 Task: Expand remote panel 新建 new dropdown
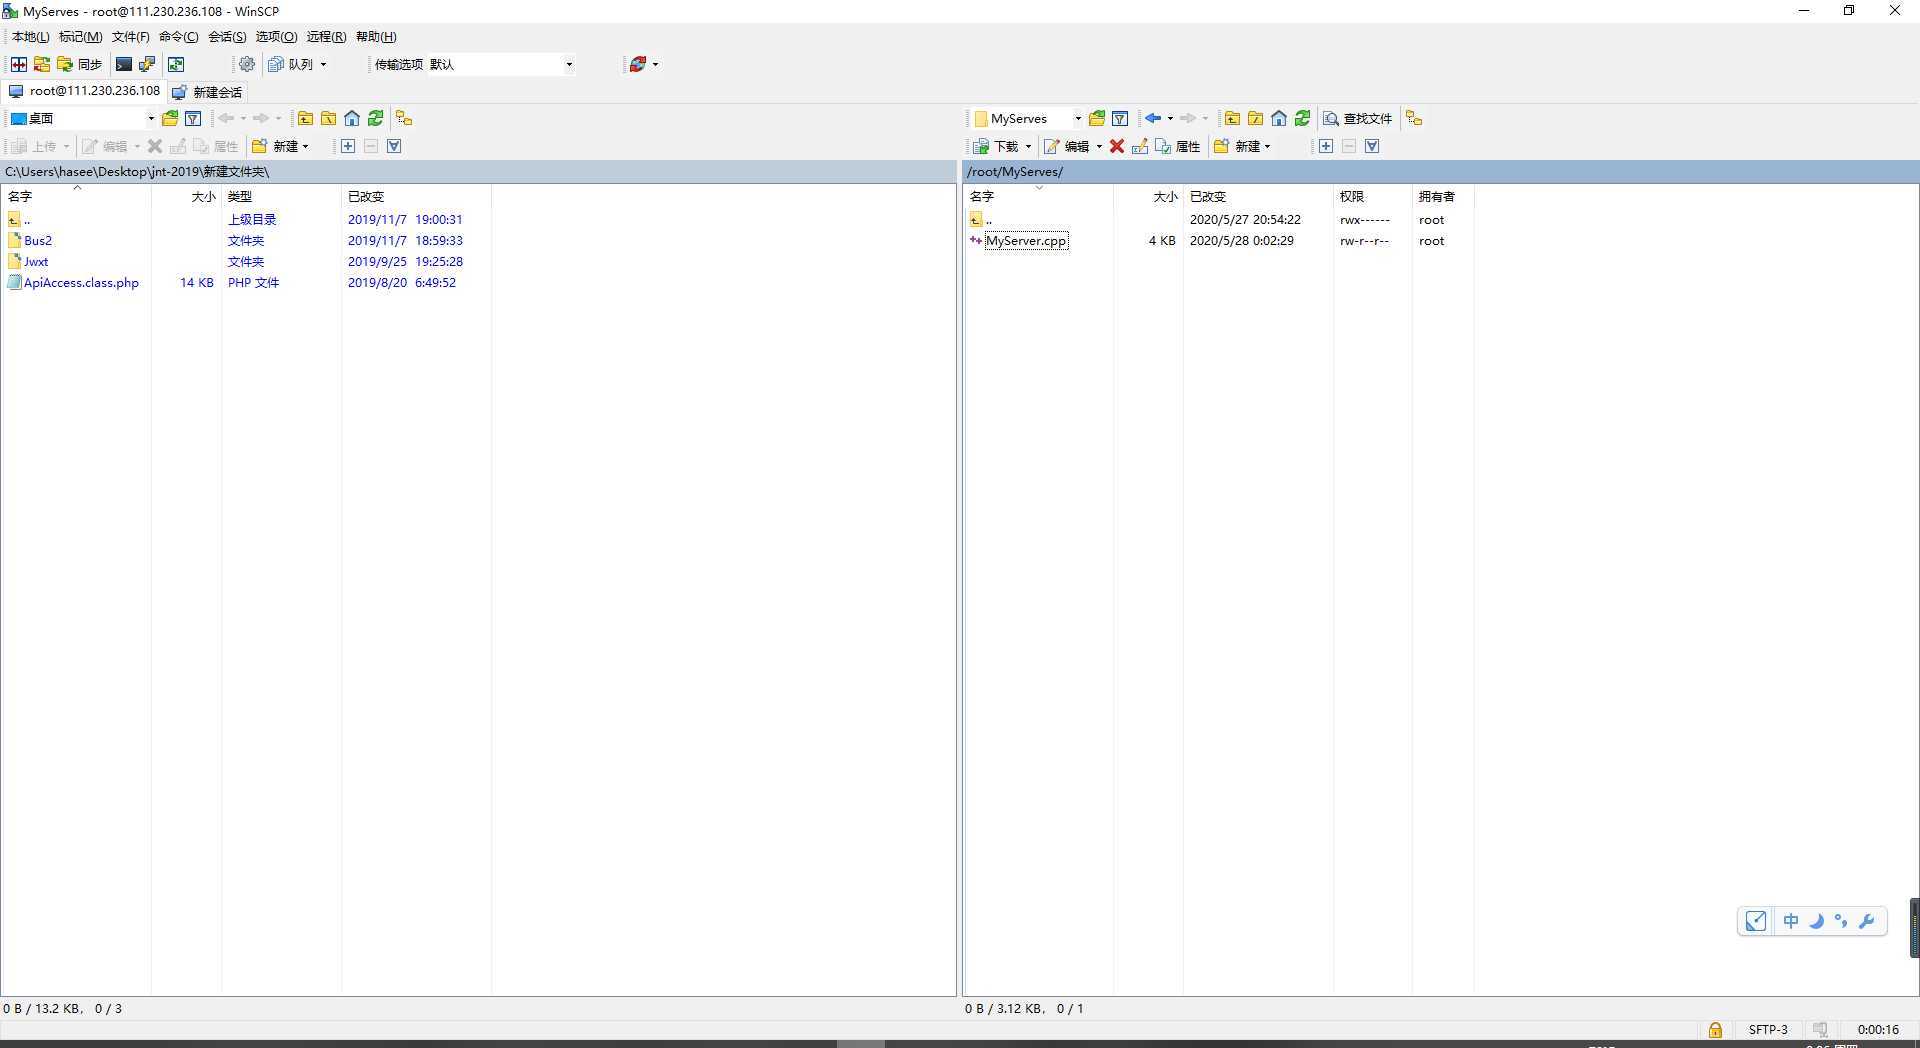(x=1267, y=146)
